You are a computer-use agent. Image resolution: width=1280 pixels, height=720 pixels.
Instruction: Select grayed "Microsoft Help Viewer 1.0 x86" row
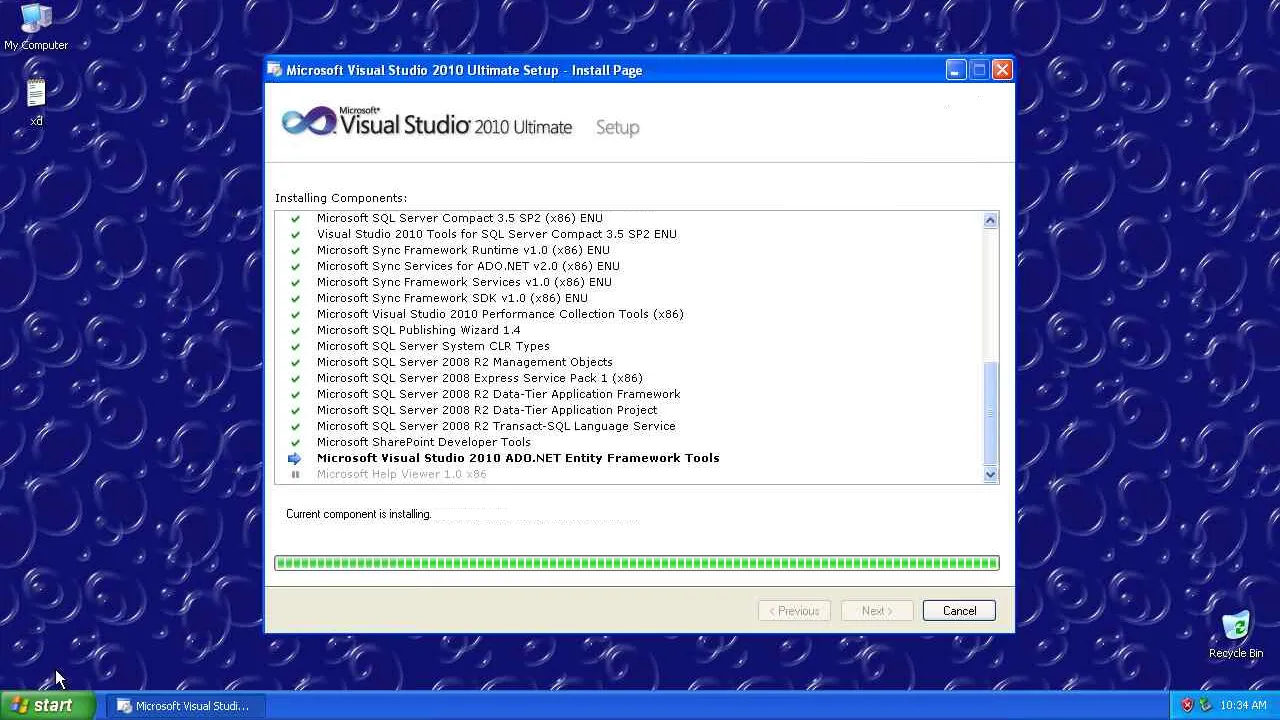coord(401,474)
